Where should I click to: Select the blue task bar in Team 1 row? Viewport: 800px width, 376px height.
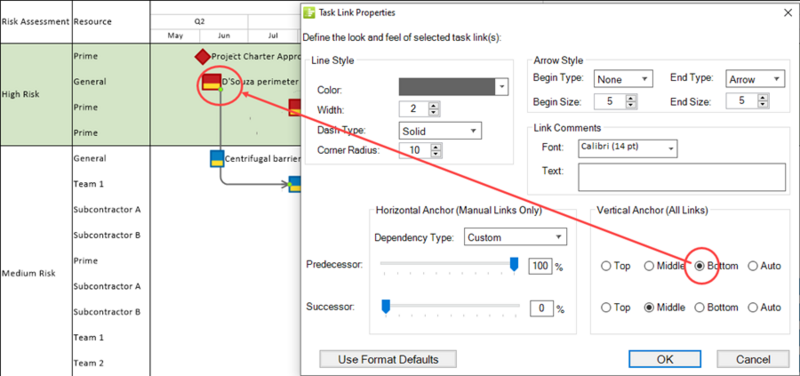(294, 184)
